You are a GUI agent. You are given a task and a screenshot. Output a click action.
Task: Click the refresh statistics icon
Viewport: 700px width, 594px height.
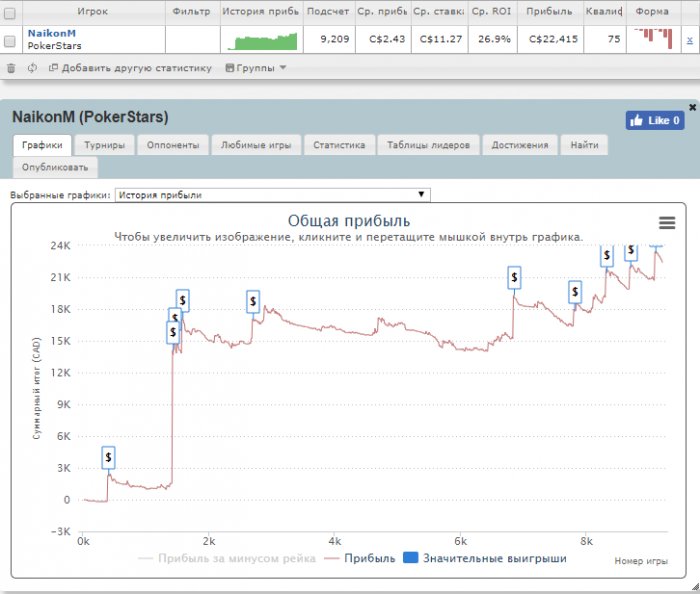click(32, 68)
